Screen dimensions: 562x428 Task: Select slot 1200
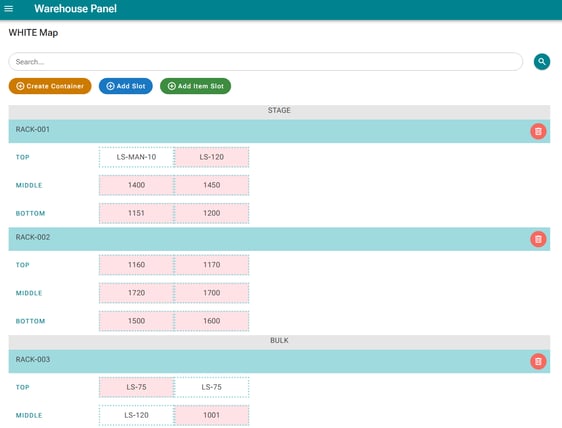[x=211, y=213]
